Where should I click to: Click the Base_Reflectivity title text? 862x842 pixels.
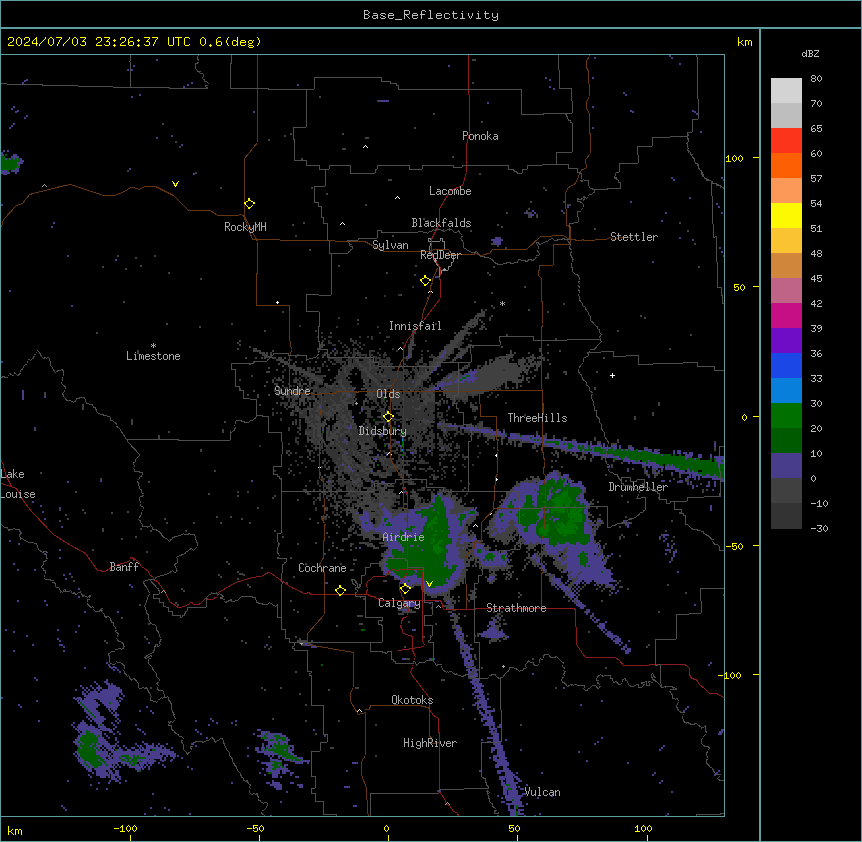tap(431, 15)
